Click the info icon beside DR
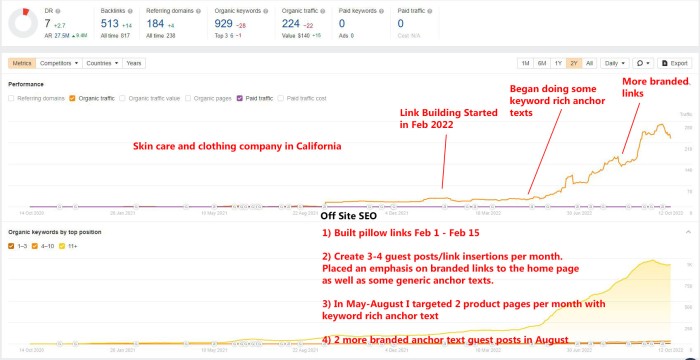The image size is (700, 360). (58, 11)
